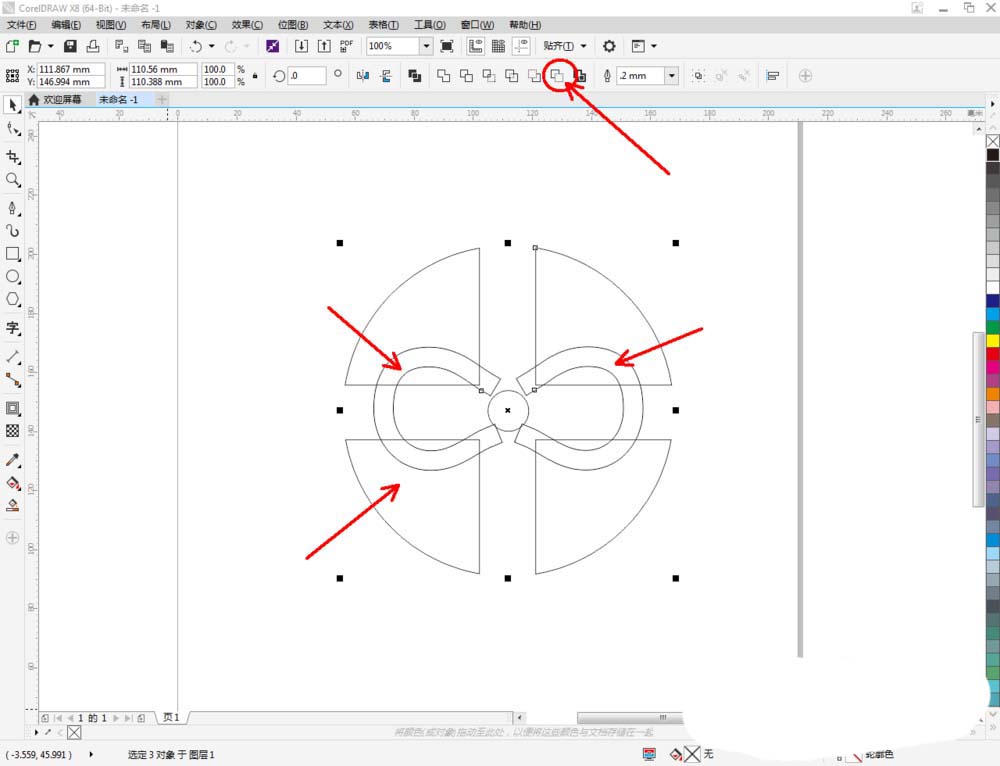1000x766 pixels.
Task: Click Align and distribute icon
Action: tap(772, 76)
